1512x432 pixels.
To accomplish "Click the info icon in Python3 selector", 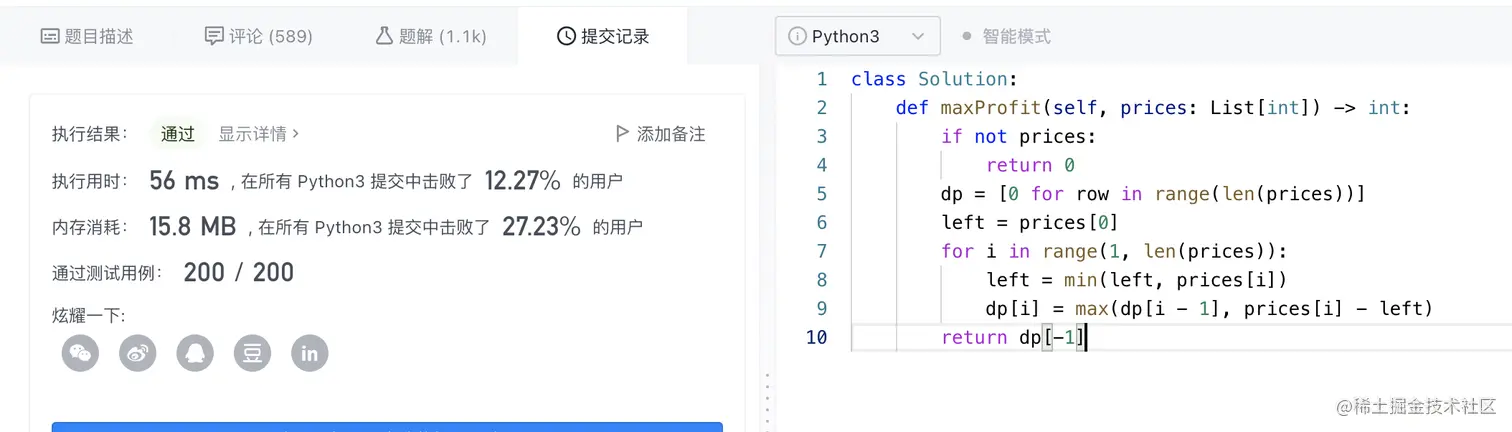I will pyautogui.click(x=797, y=36).
